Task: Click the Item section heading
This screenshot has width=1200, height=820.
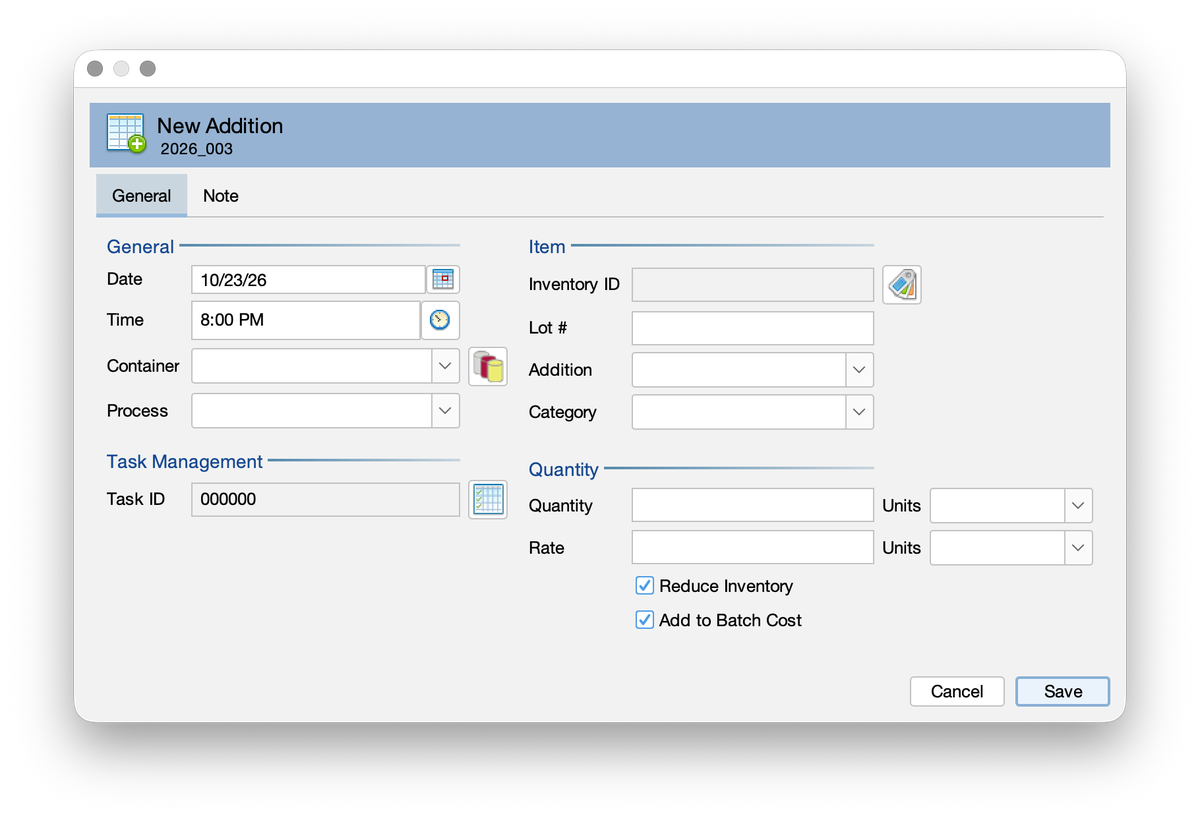Action: coord(547,247)
